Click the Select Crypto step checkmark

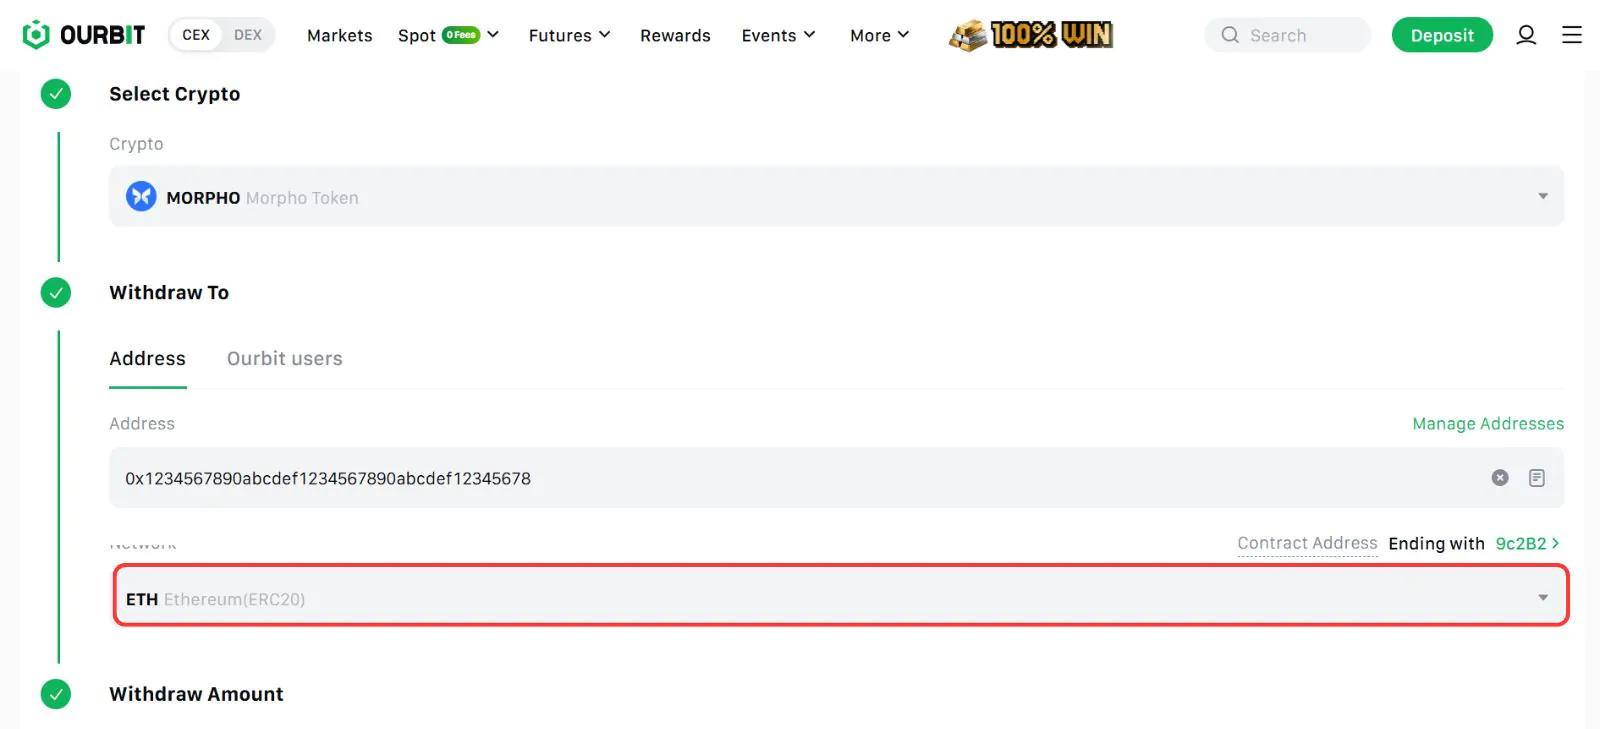(56, 94)
